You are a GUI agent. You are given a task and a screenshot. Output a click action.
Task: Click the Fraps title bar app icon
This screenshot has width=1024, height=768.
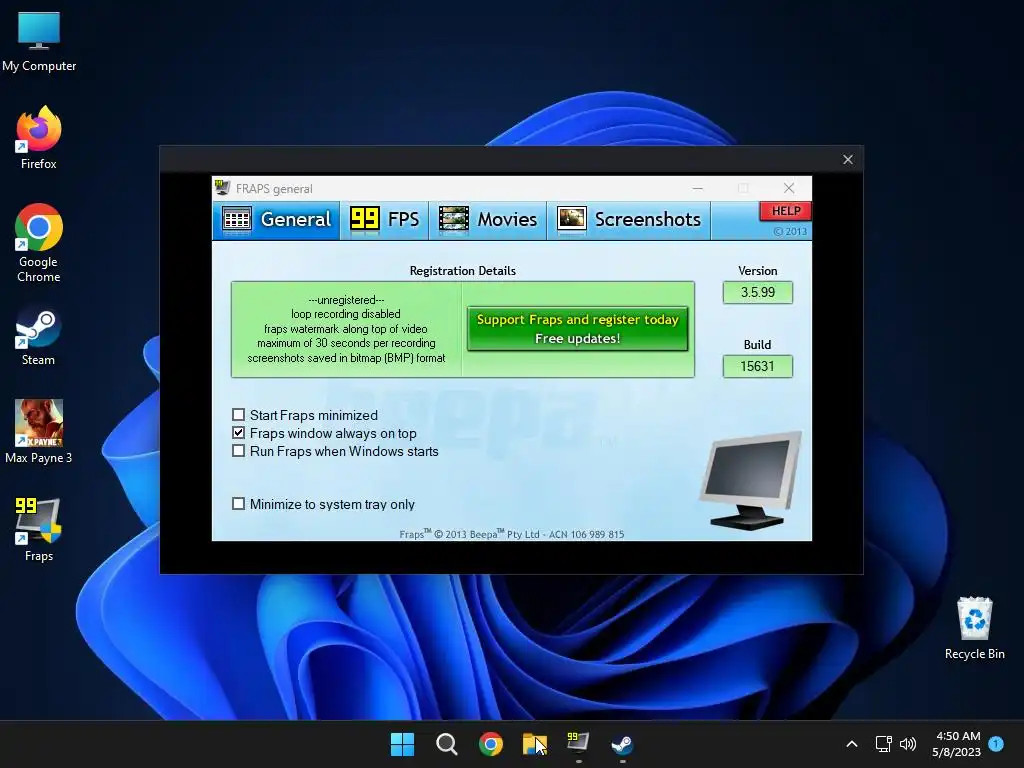[x=222, y=188]
